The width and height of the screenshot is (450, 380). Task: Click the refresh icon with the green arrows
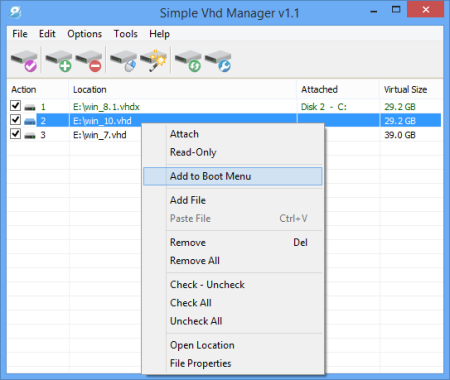188,60
